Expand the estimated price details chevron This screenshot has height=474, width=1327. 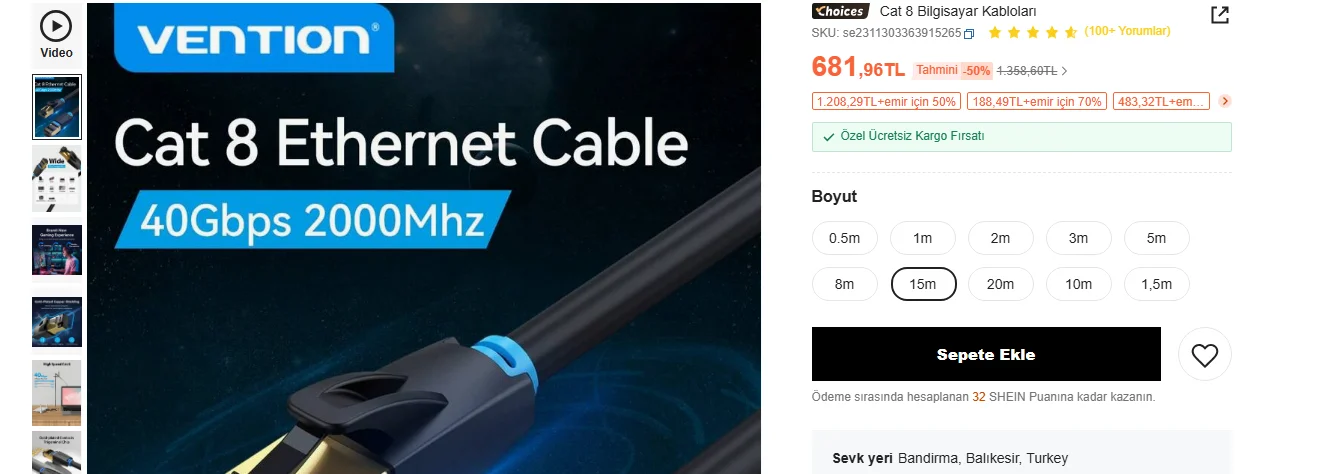(x=1065, y=71)
